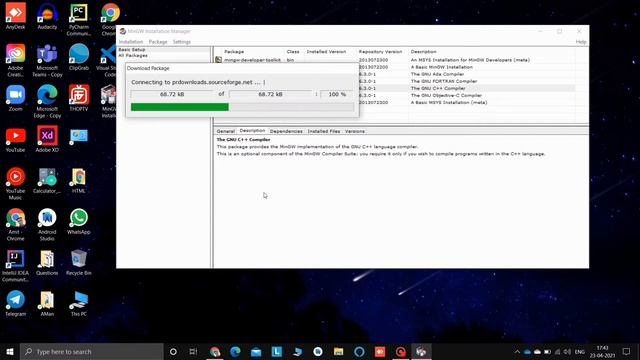Launch the Telegram desktop icon
This screenshot has height=360, width=640.
[16, 303]
